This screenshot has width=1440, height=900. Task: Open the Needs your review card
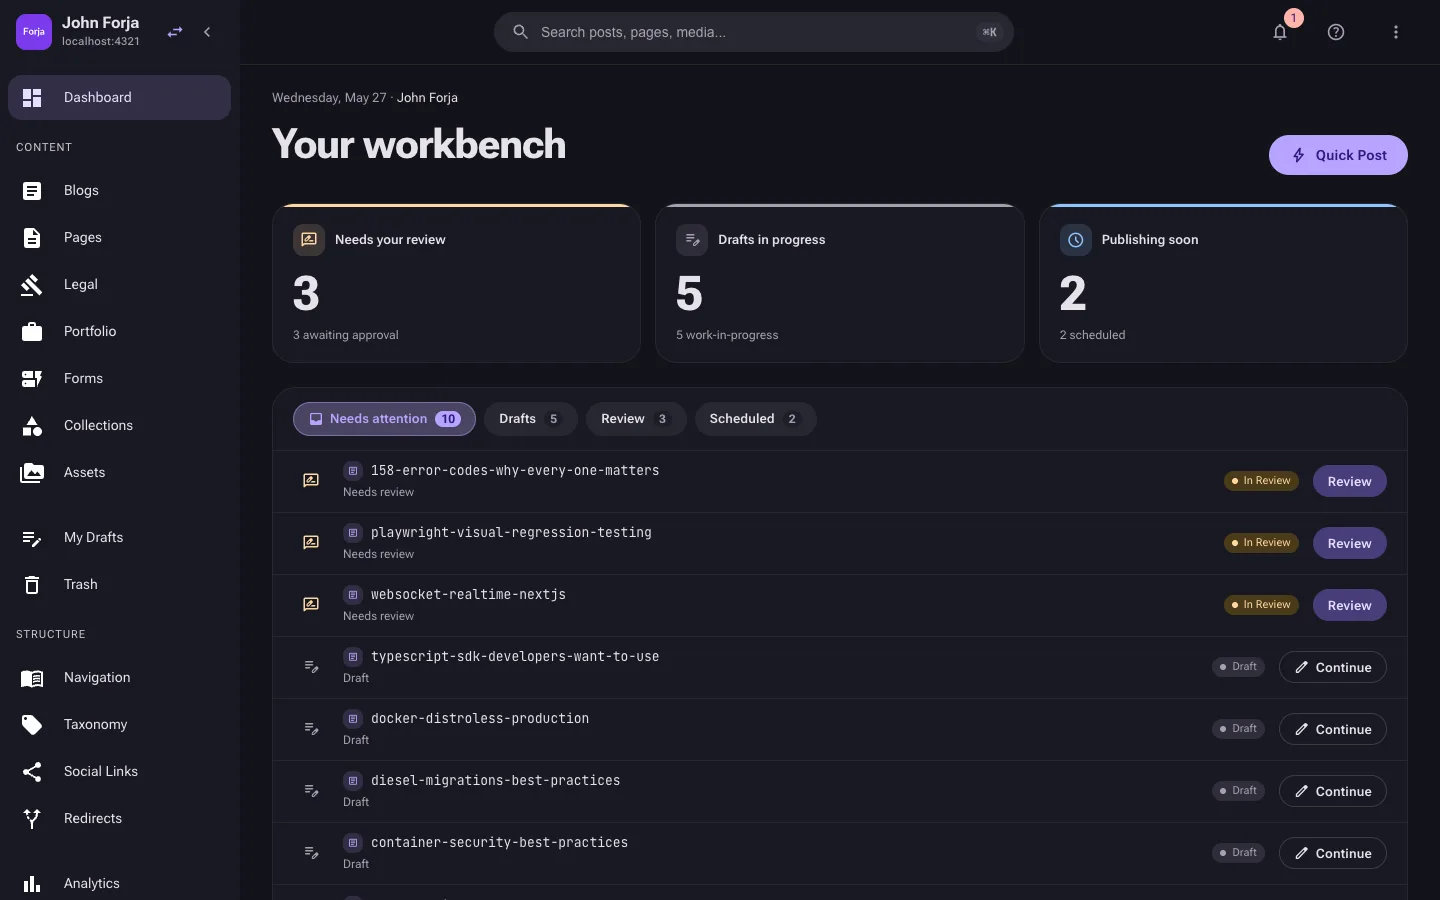coord(456,283)
